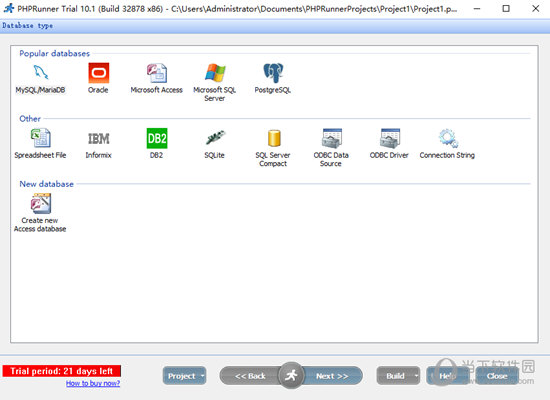The height and width of the screenshot is (400, 550).
Task: Click the MySQL/MariaDB text label
Action: coord(40,90)
